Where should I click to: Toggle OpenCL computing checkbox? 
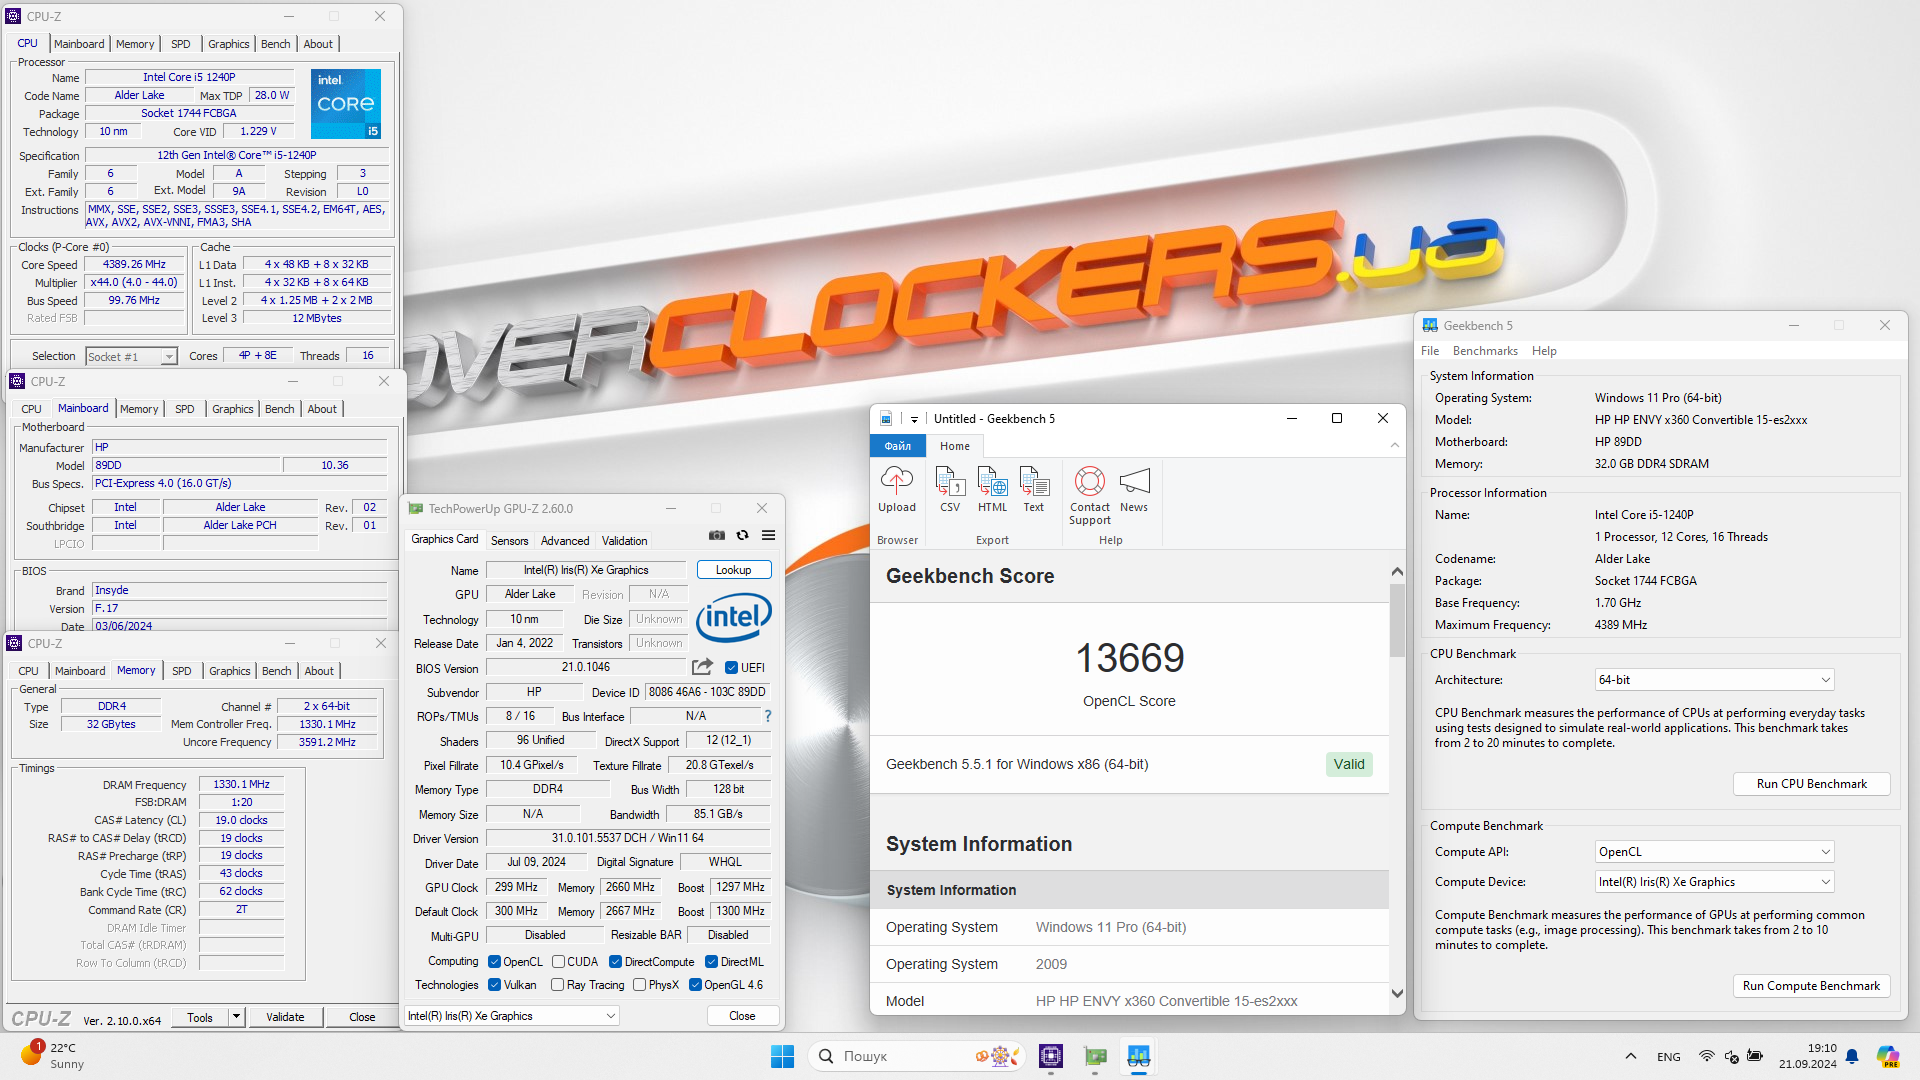494,962
